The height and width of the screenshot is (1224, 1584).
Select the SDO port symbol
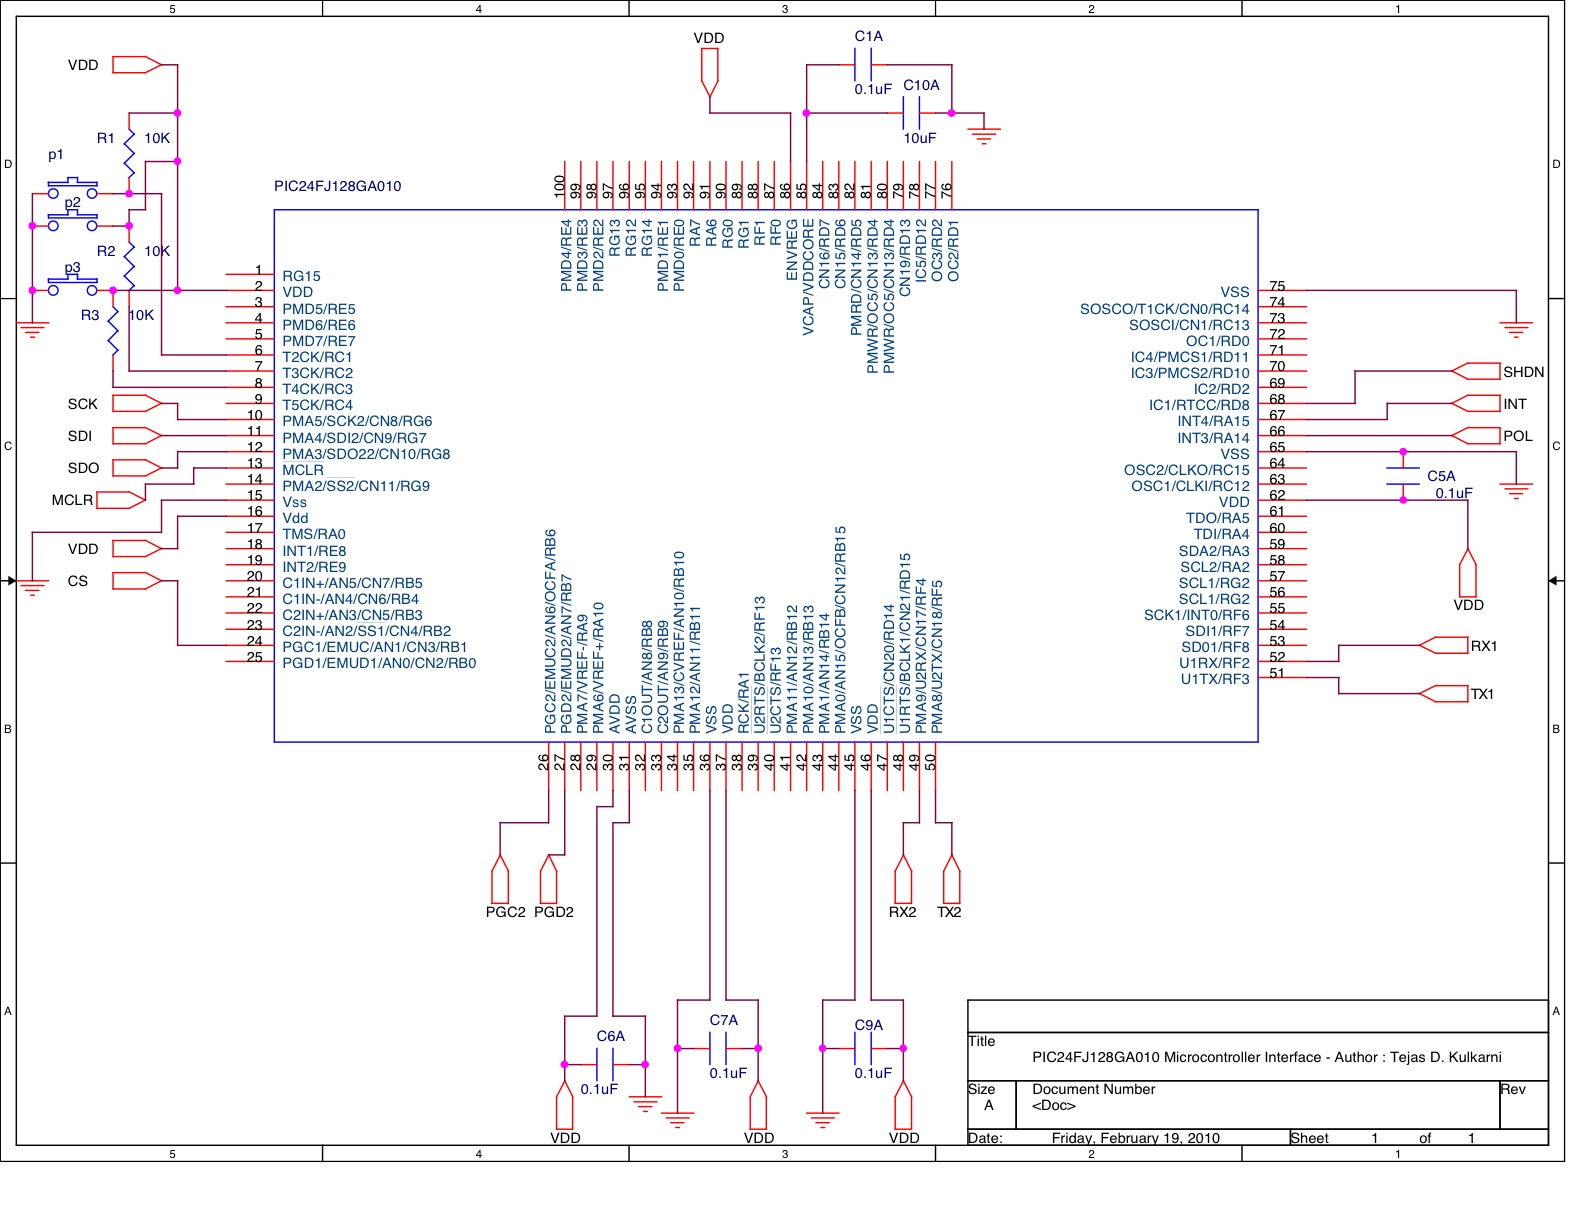point(137,468)
